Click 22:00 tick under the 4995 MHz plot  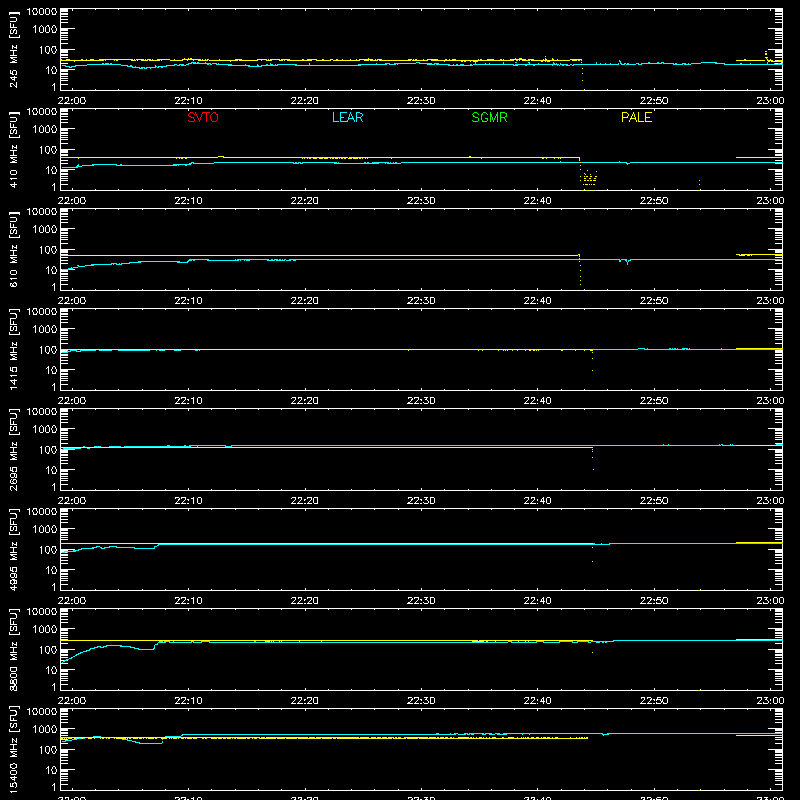[72, 601]
